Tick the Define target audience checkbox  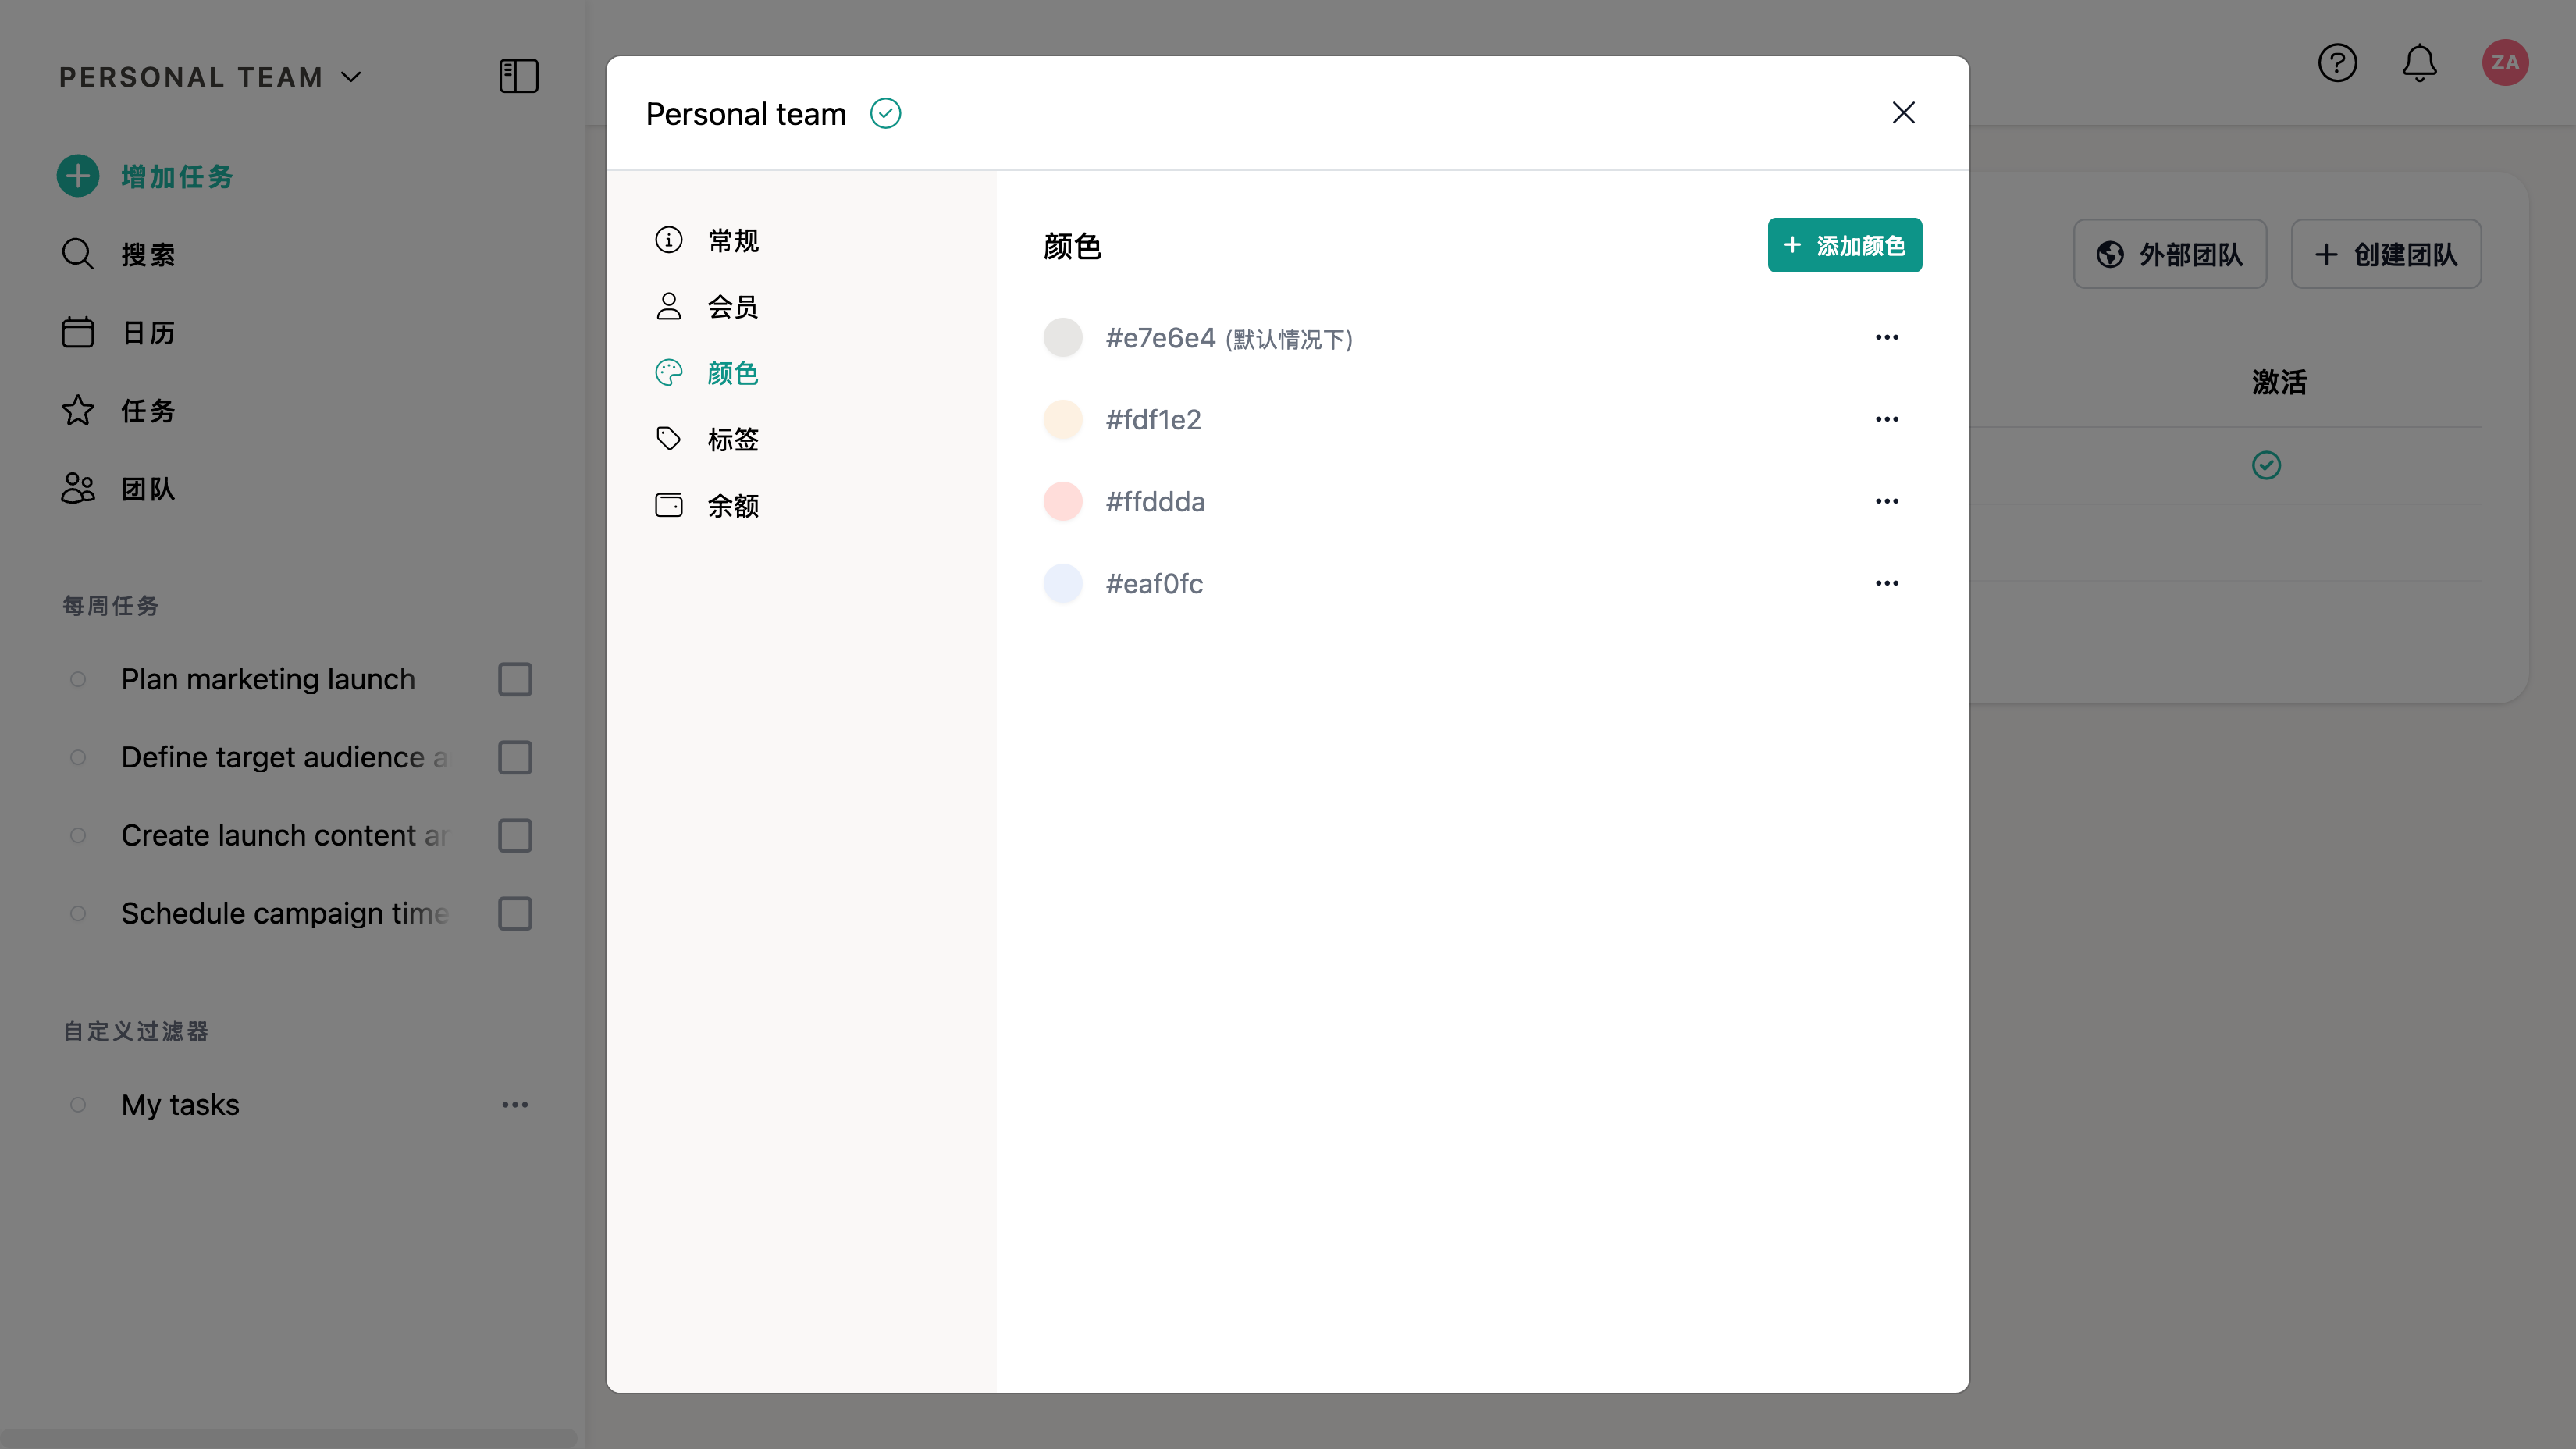(515, 758)
